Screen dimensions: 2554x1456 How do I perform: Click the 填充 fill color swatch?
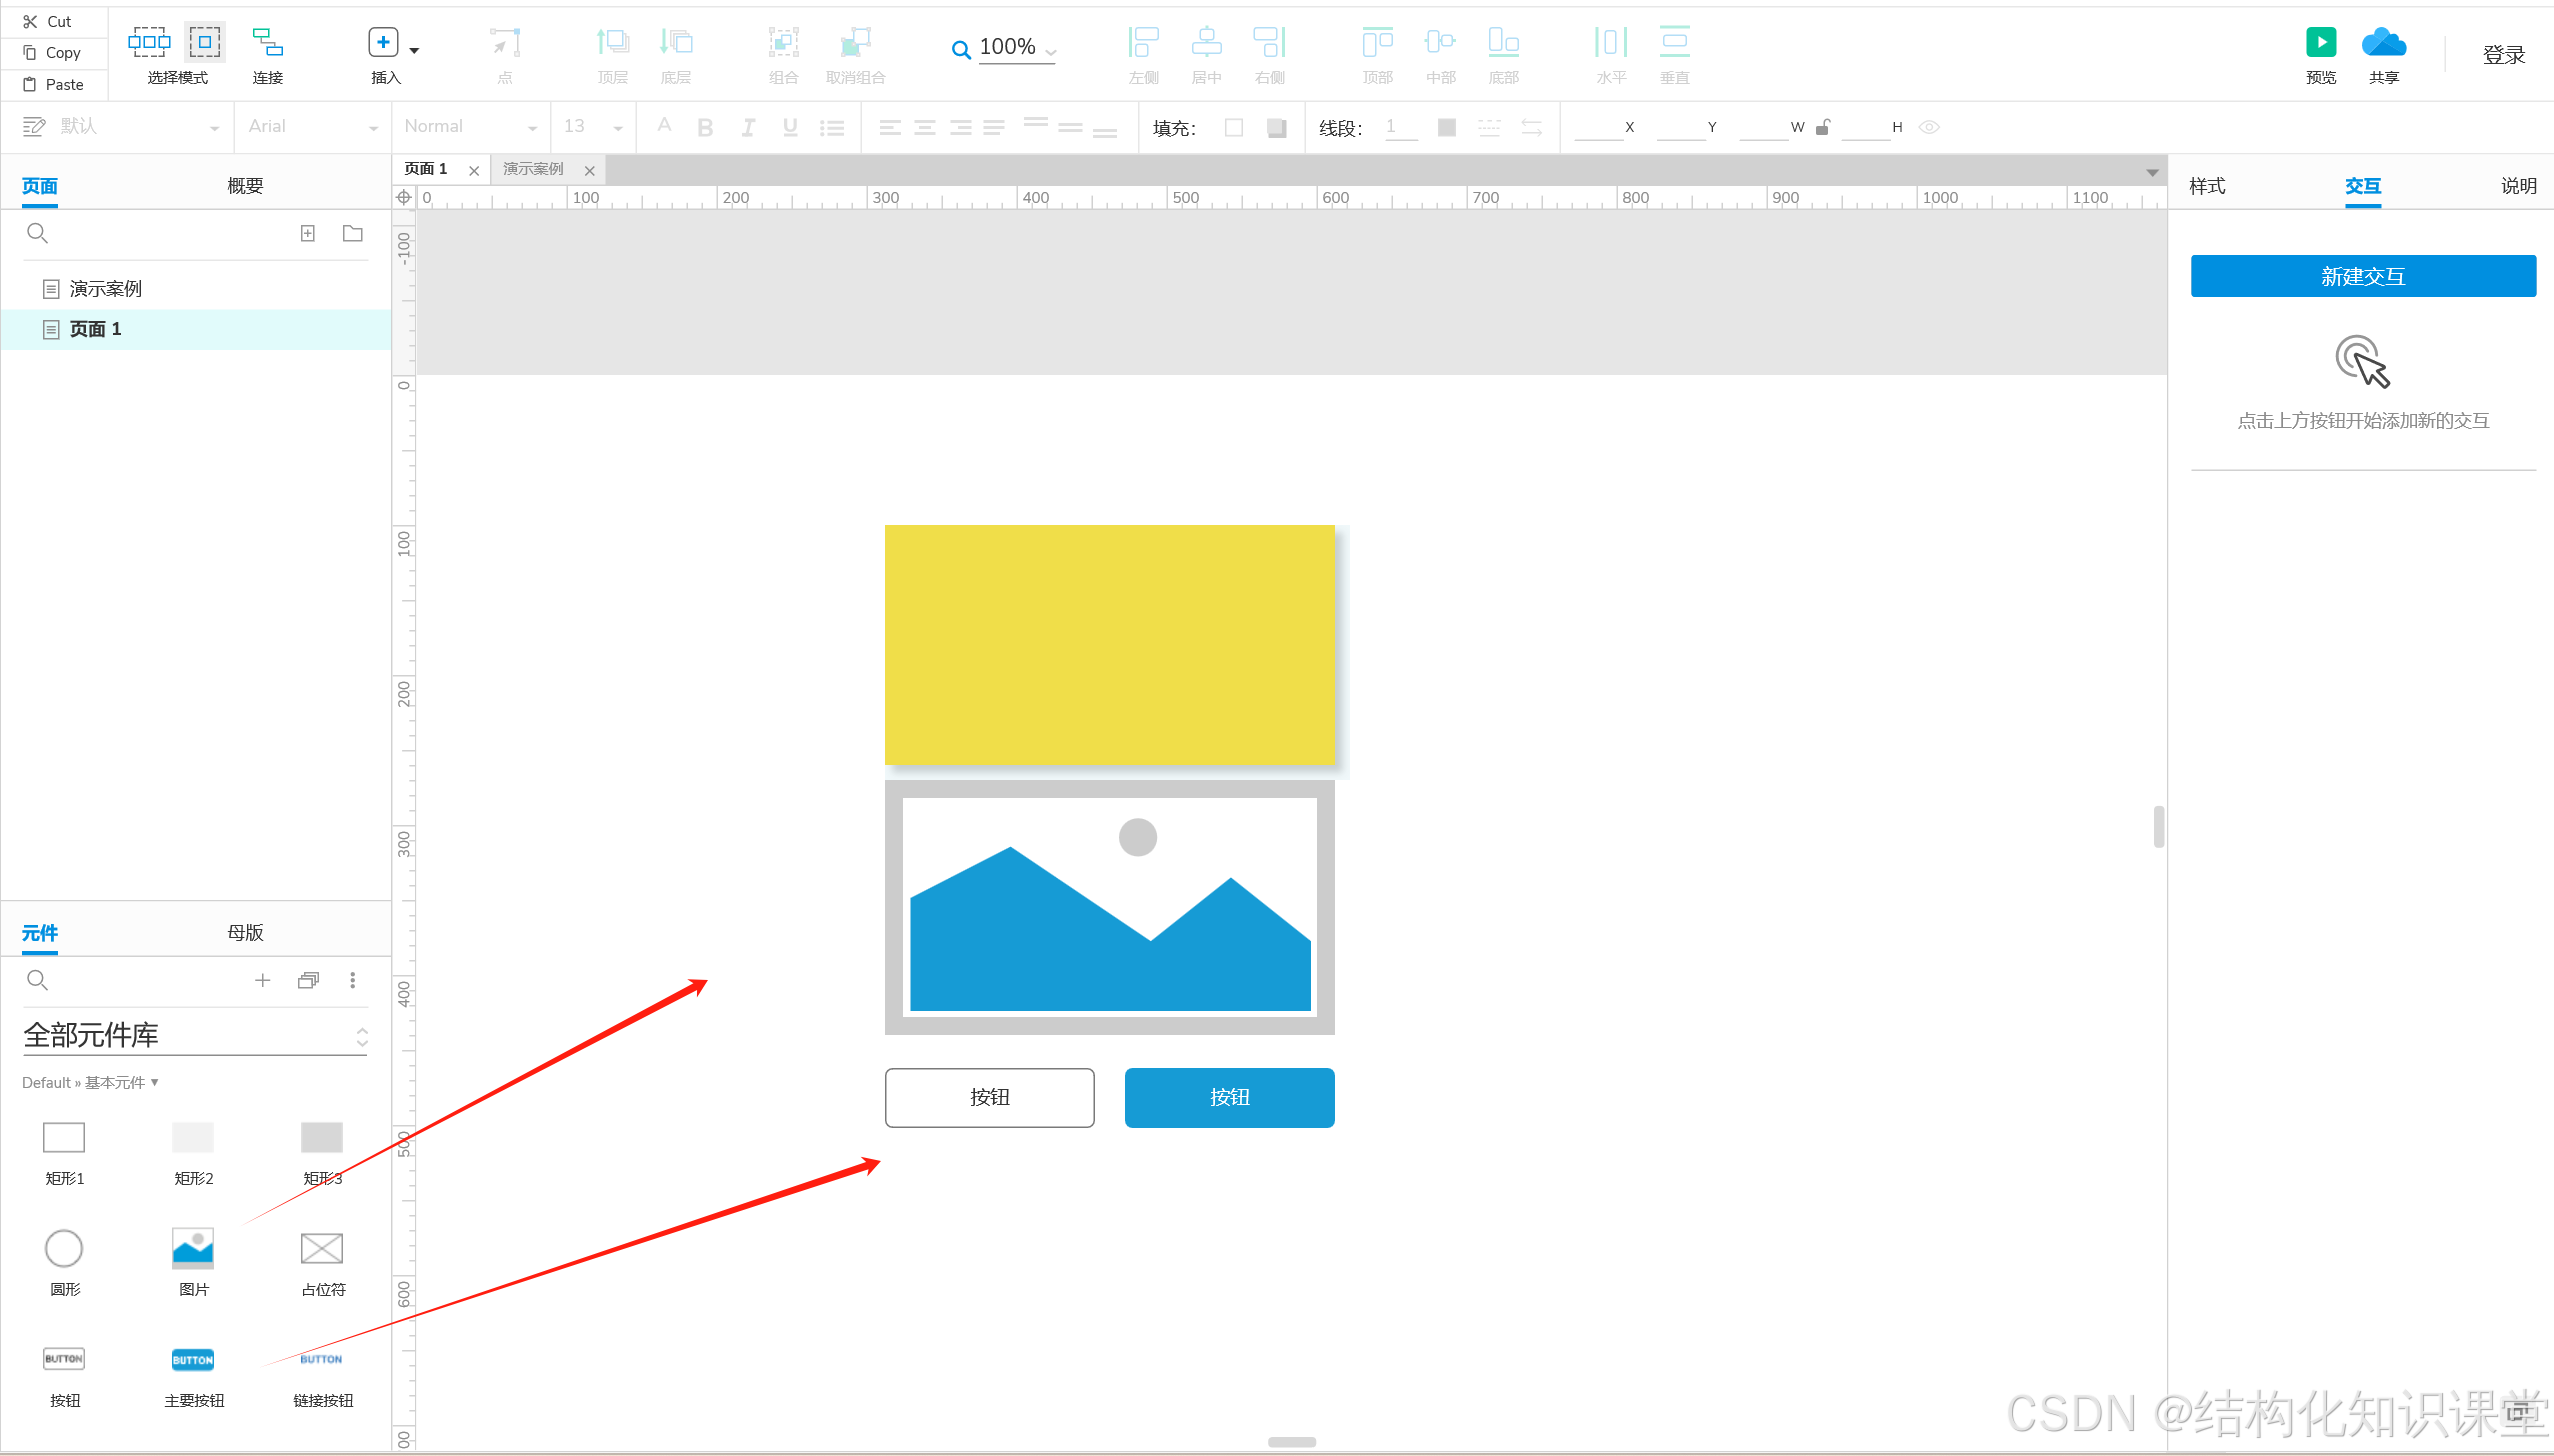click(1234, 127)
